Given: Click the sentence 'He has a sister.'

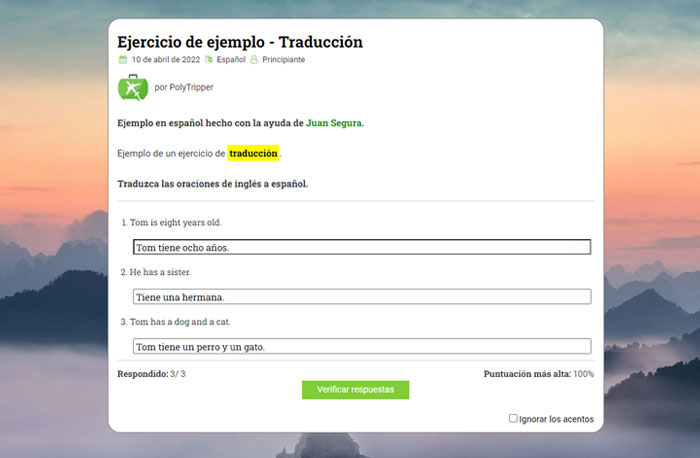Looking at the screenshot, I should click(x=160, y=272).
